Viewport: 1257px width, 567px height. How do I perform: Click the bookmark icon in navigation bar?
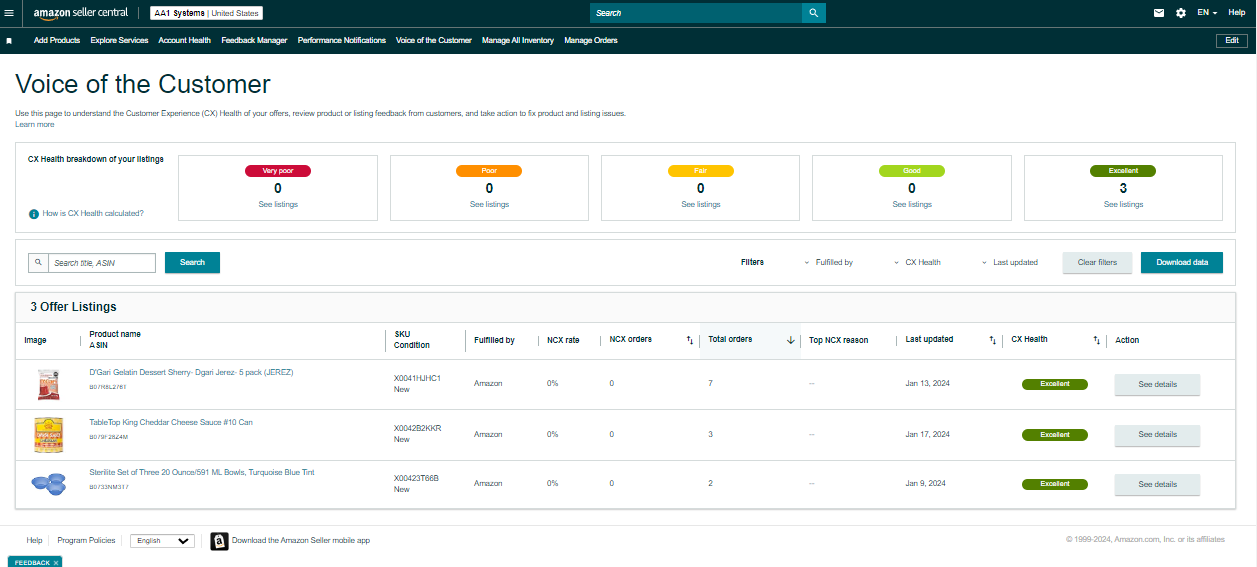click(x=9, y=41)
